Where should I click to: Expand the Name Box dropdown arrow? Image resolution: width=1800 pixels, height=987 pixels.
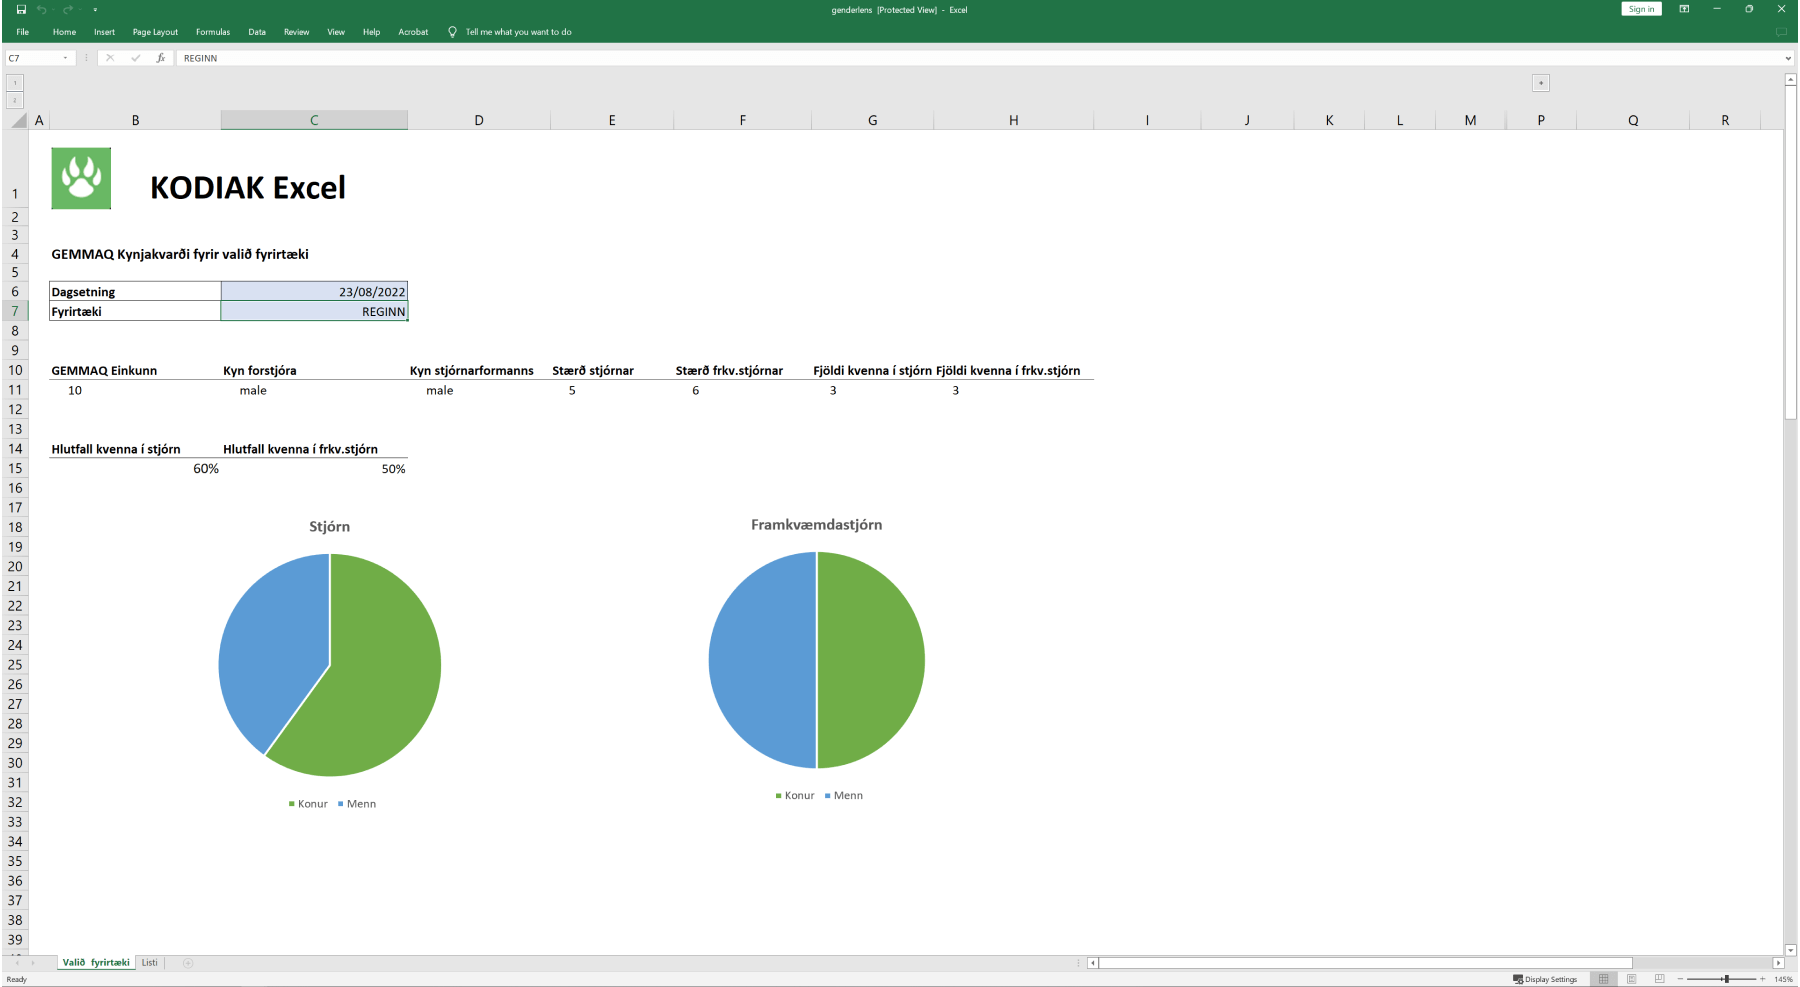[66, 58]
